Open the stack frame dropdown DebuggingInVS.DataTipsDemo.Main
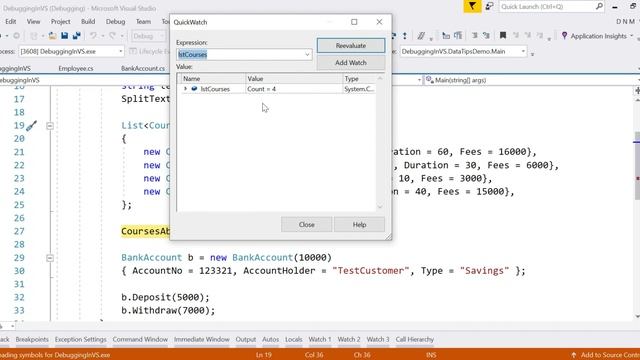The width and height of the screenshot is (640, 360). tap(463, 51)
